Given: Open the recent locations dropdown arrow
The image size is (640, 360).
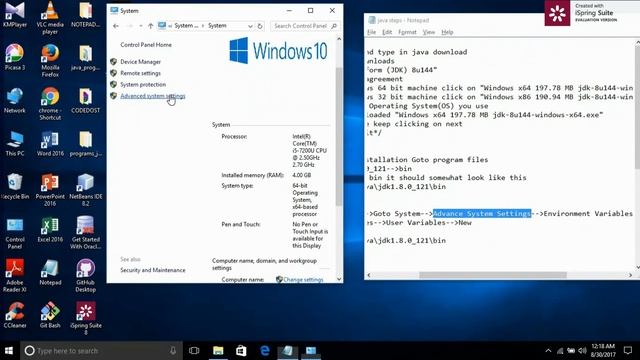Looking at the screenshot, I should point(140,26).
